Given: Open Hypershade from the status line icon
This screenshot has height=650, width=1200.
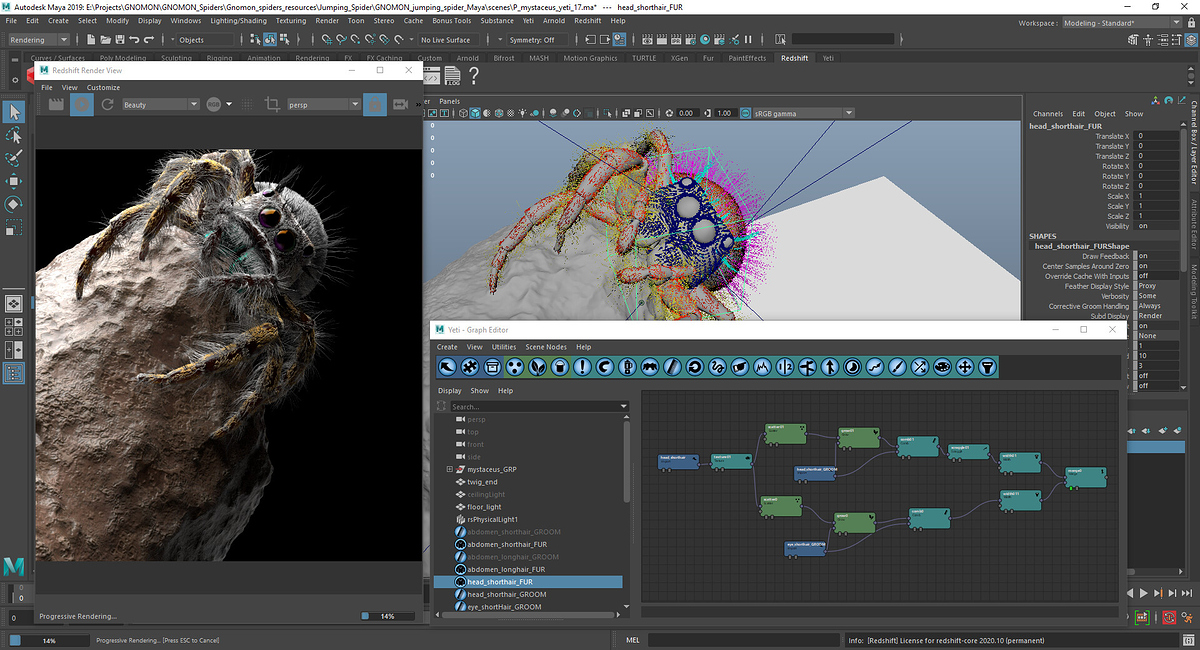Looking at the screenshot, I should (705, 40).
